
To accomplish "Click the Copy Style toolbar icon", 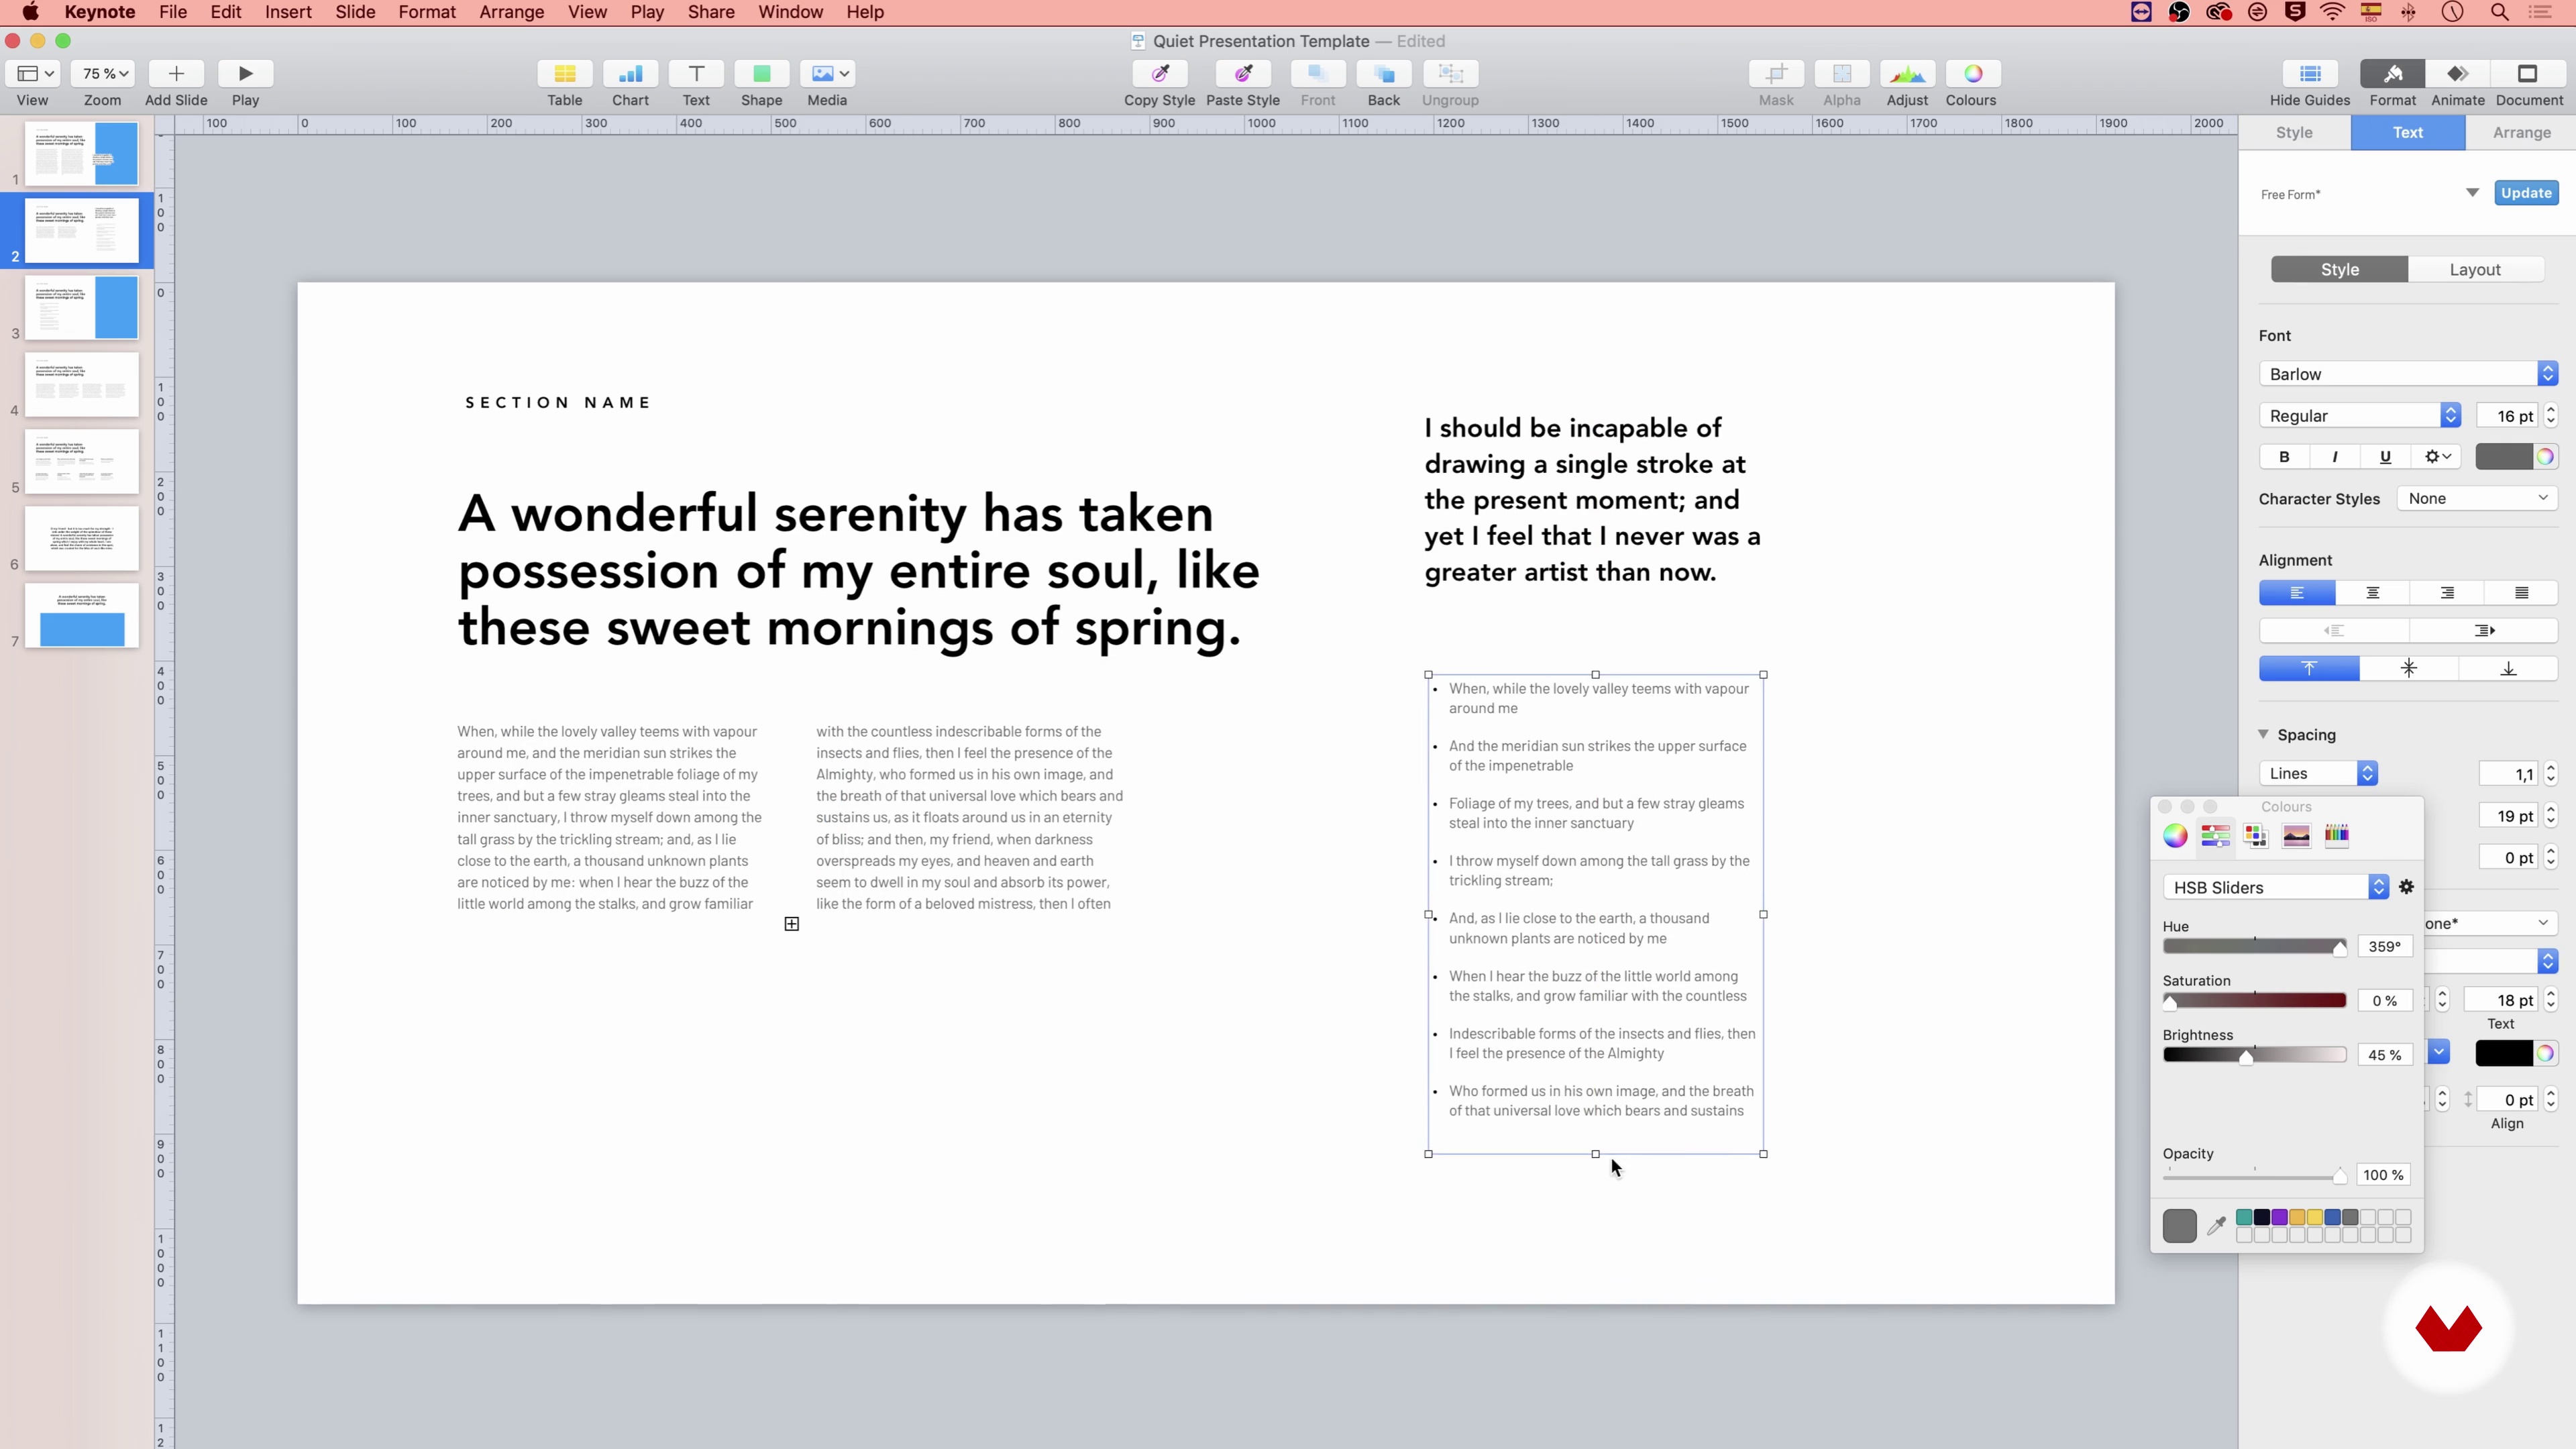I will click(1159, 74).
